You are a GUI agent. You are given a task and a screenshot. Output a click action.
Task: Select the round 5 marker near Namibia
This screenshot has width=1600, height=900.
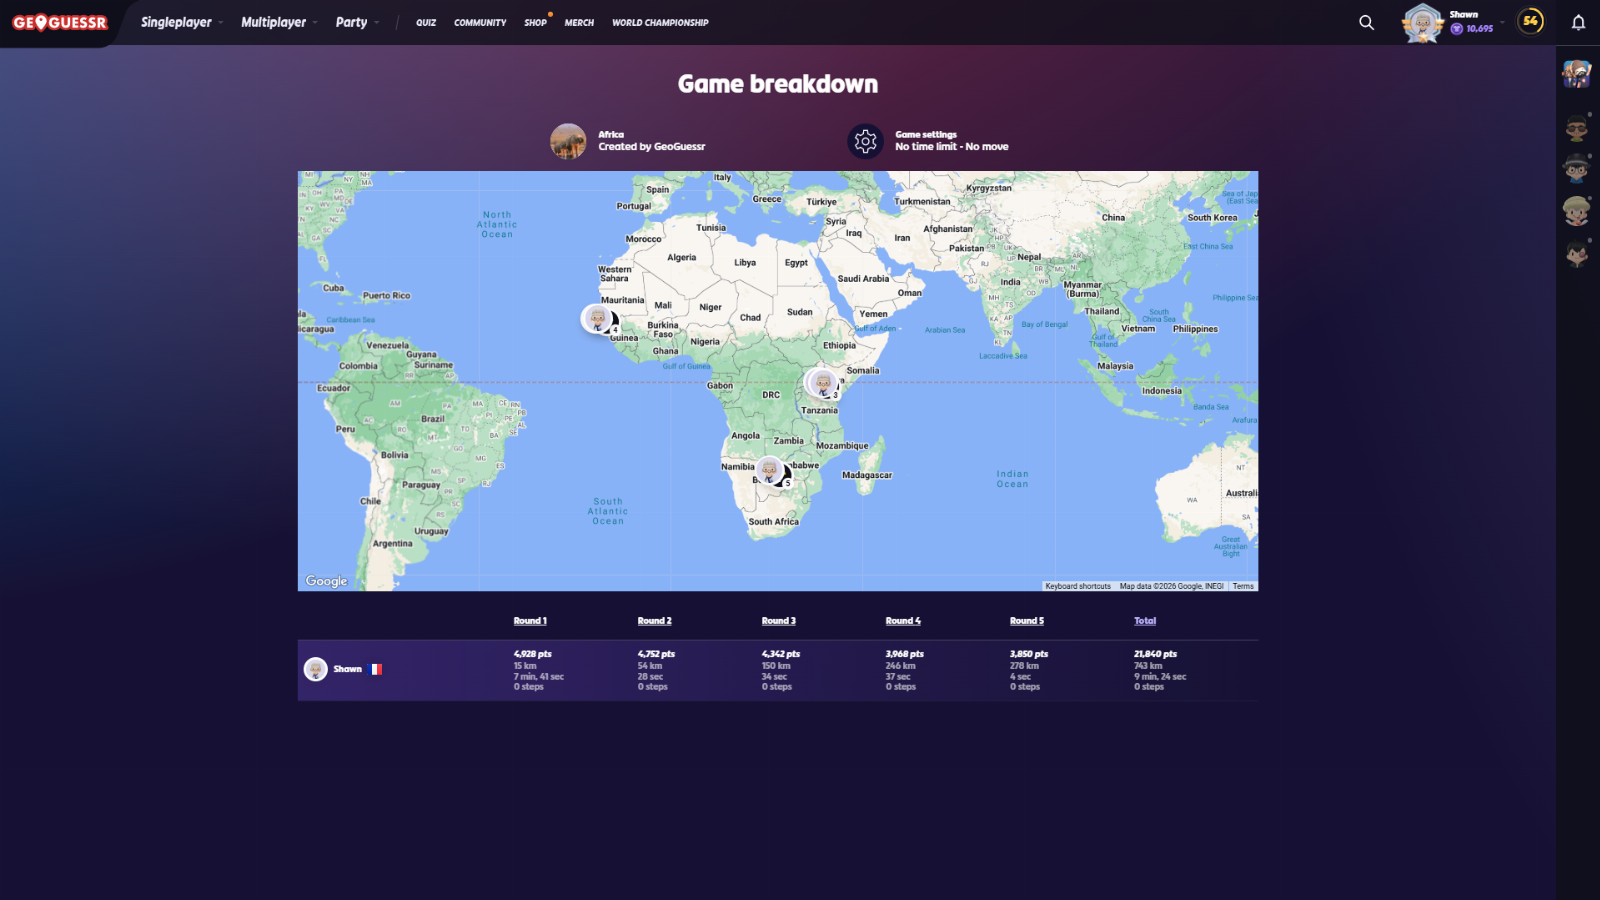(769, 469)
